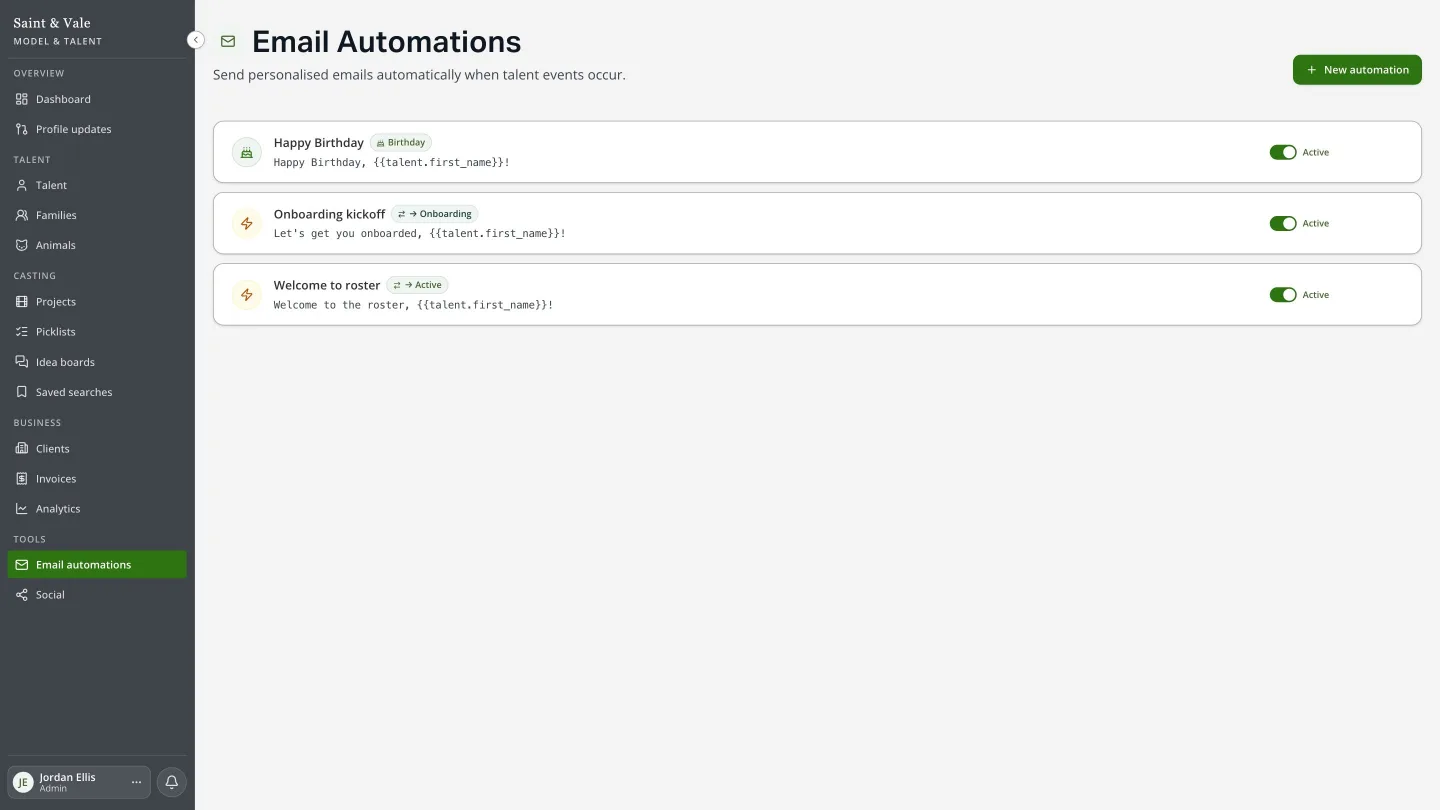Image resolution: width=1440 pixels, height=810 pixels.
Task: Click the Picklists checklist icon
Action: click(22, 332)
